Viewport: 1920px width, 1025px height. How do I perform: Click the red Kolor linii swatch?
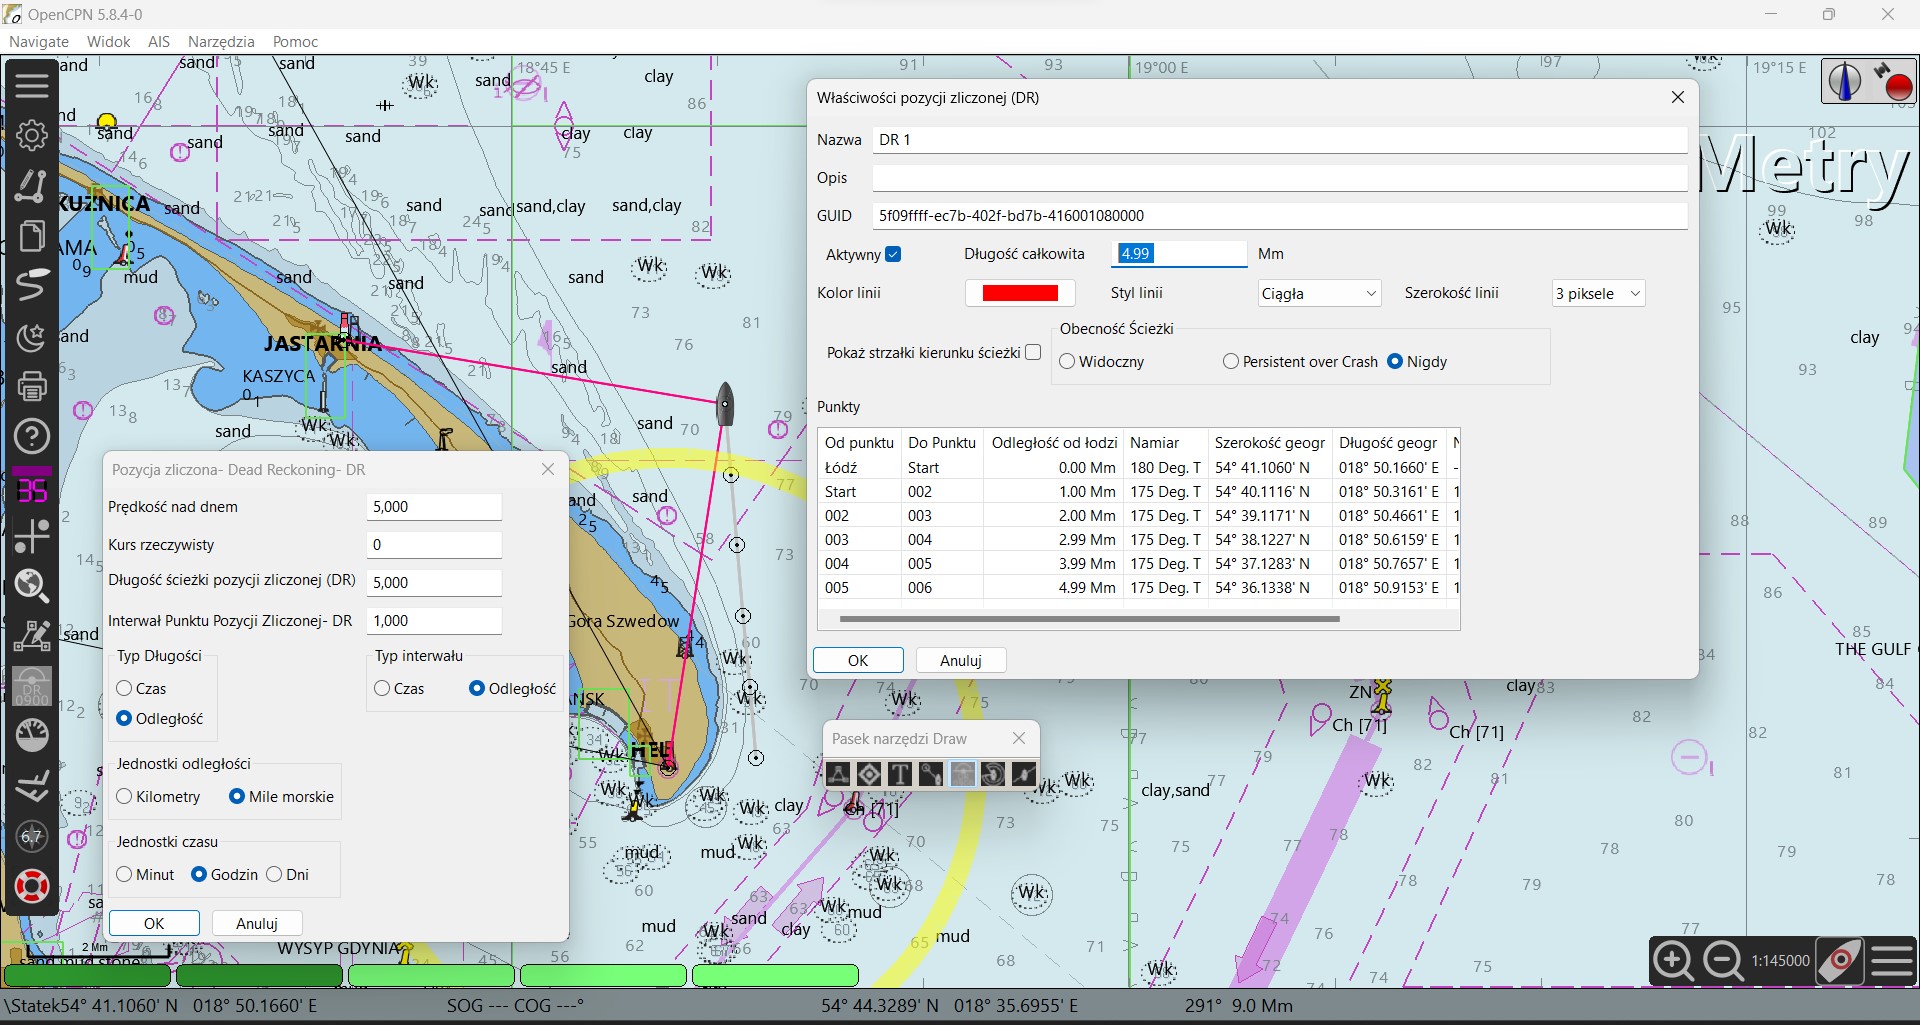[1019, 293]
